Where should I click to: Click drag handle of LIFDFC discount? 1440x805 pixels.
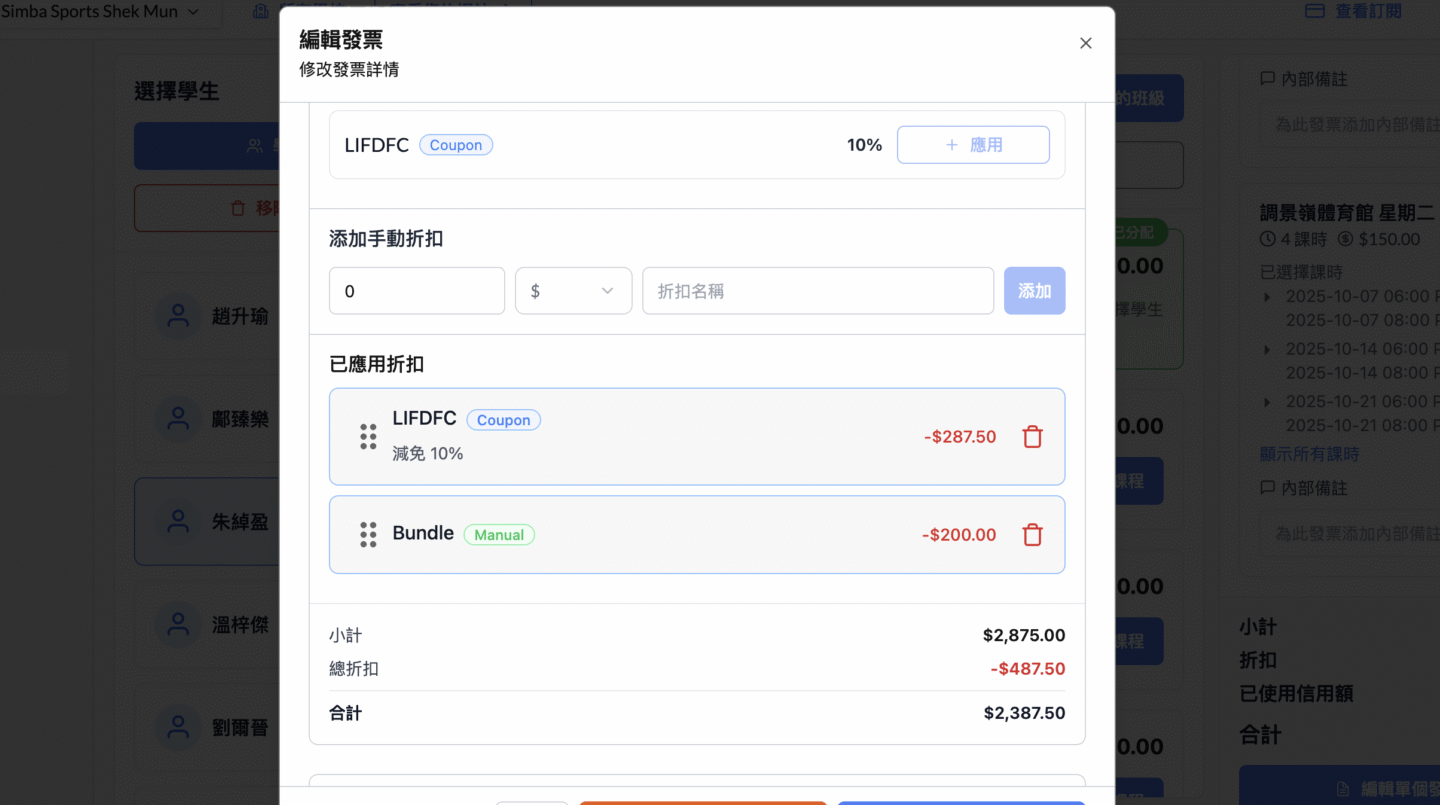click(368, 437)
